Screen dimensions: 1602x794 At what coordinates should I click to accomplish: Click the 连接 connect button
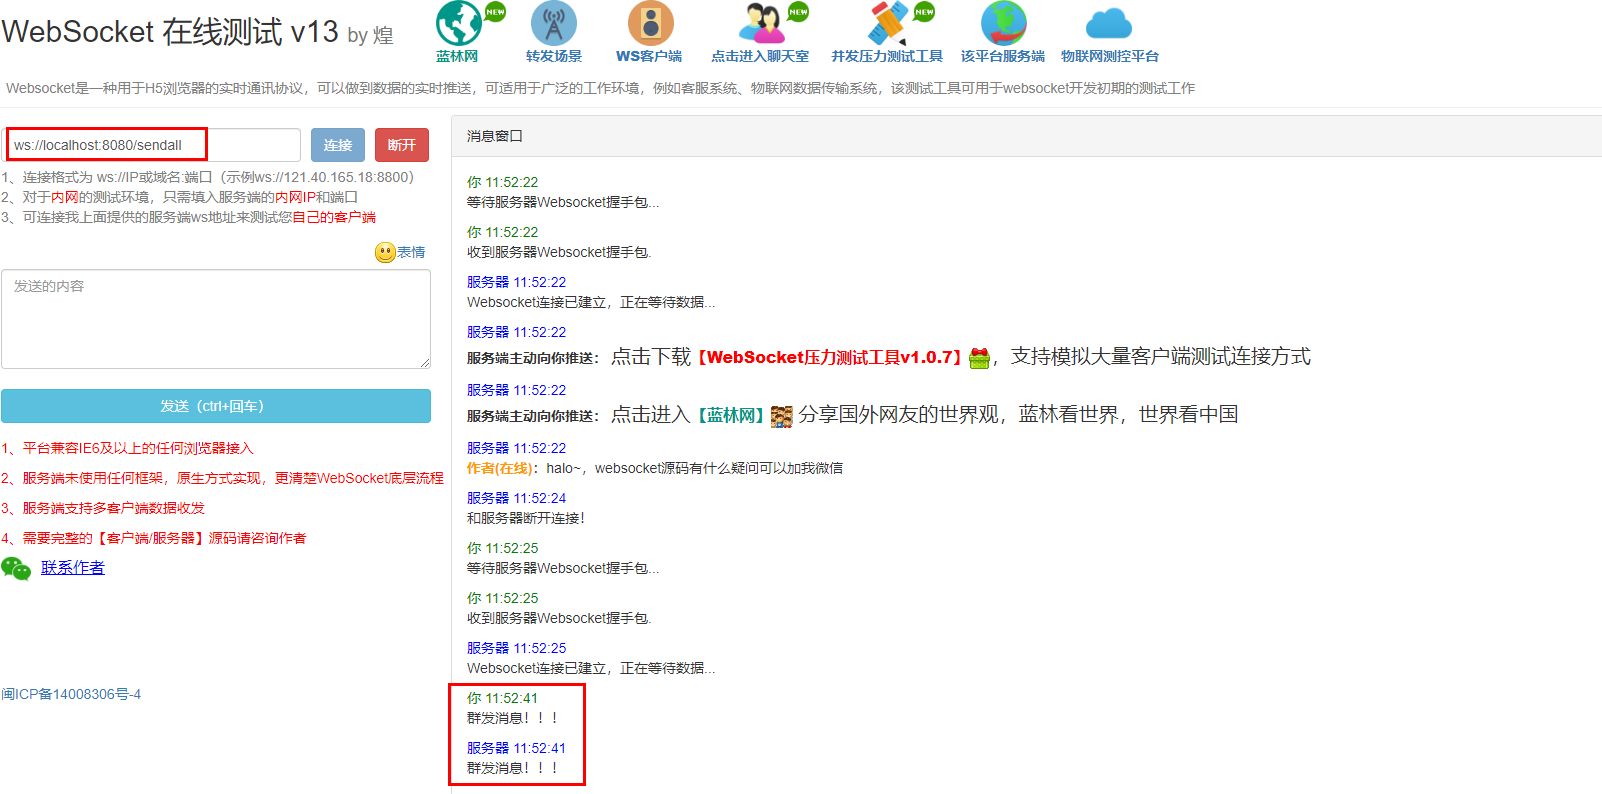338,145
